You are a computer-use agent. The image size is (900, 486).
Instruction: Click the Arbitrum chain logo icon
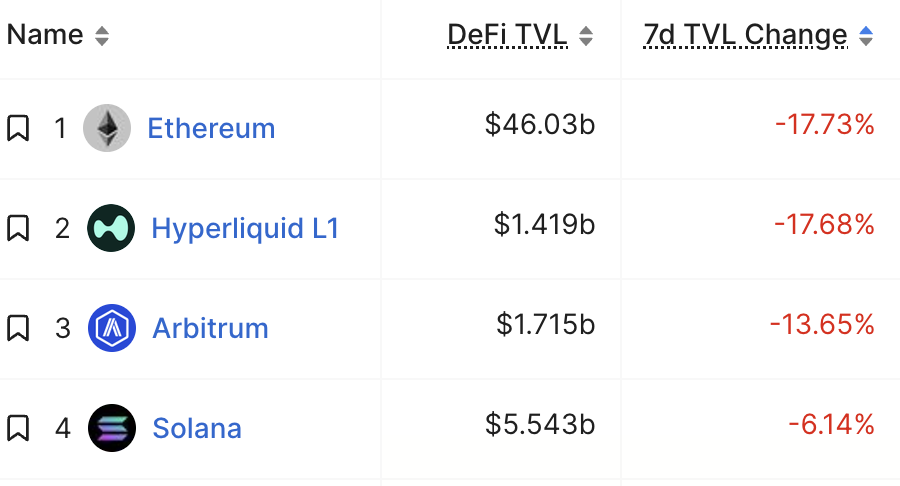tap(111, 328)
